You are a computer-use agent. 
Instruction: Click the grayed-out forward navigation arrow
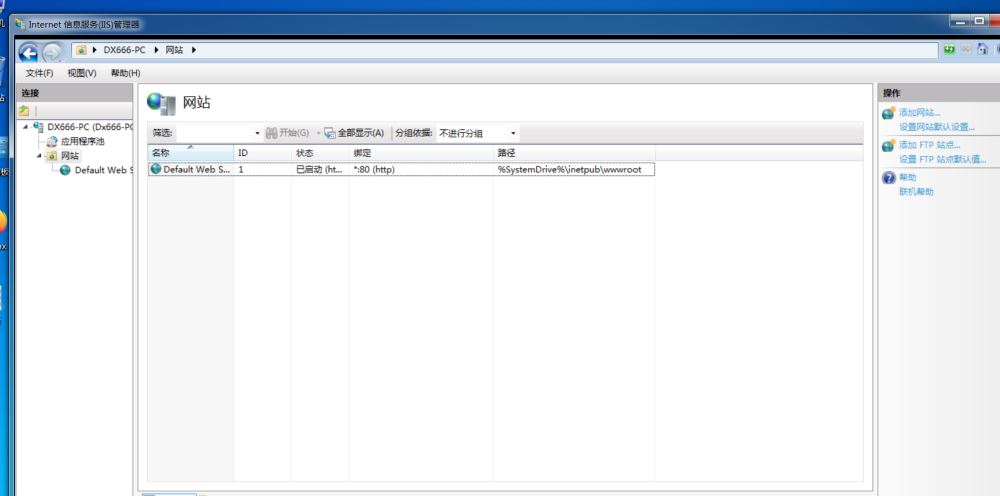point(52,52)
